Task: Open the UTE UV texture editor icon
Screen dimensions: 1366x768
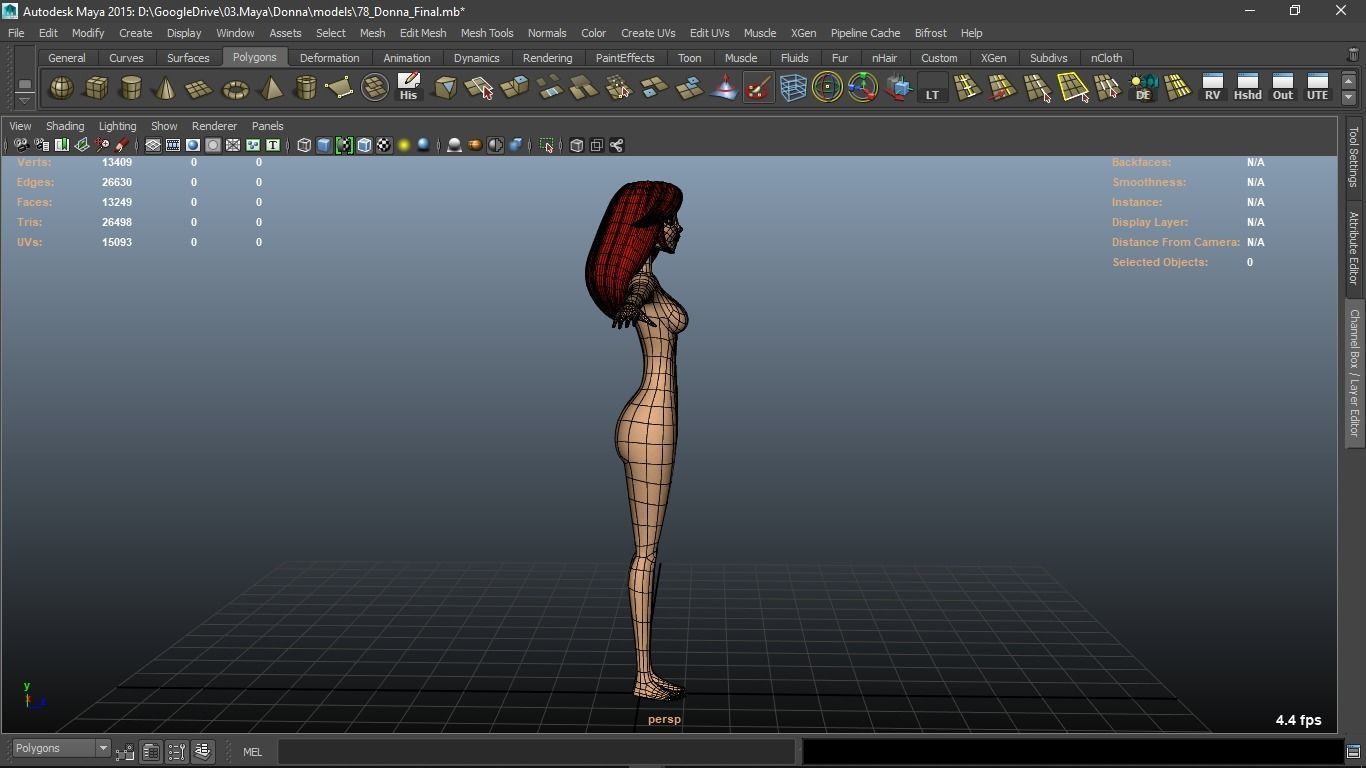Action: [x=1317, y=88]
